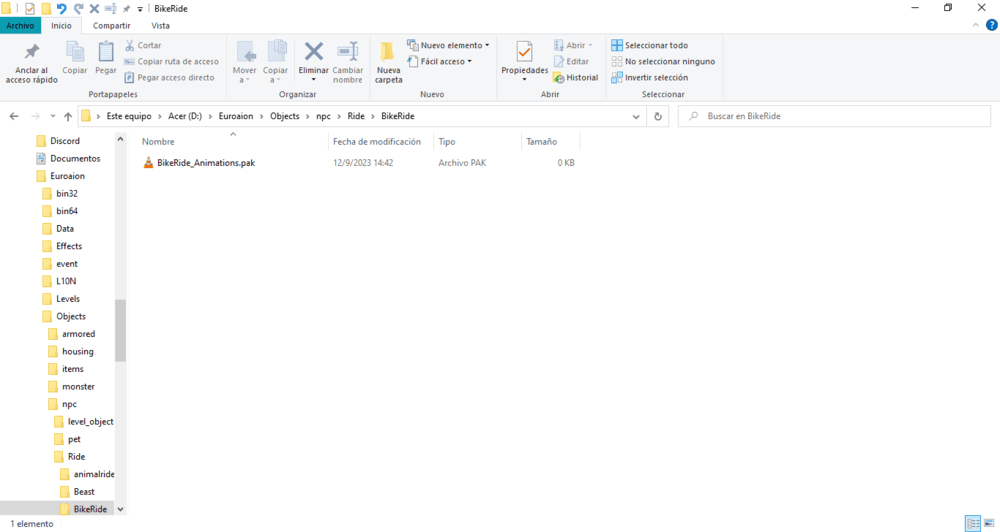This screenshot has height=532, width=1000.
Task: Open the Objects folder in navigation tree
Action: [71, 316]
